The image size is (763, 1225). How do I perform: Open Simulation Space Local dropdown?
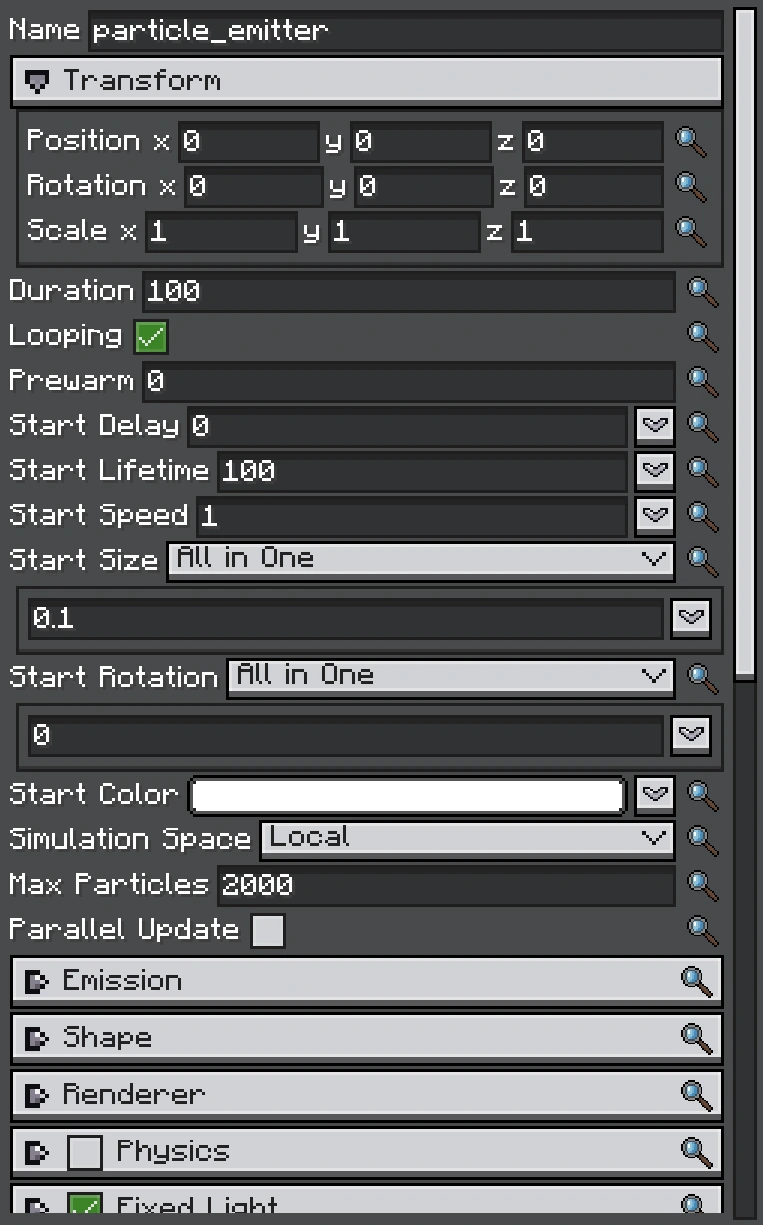(x=467, y=839)
